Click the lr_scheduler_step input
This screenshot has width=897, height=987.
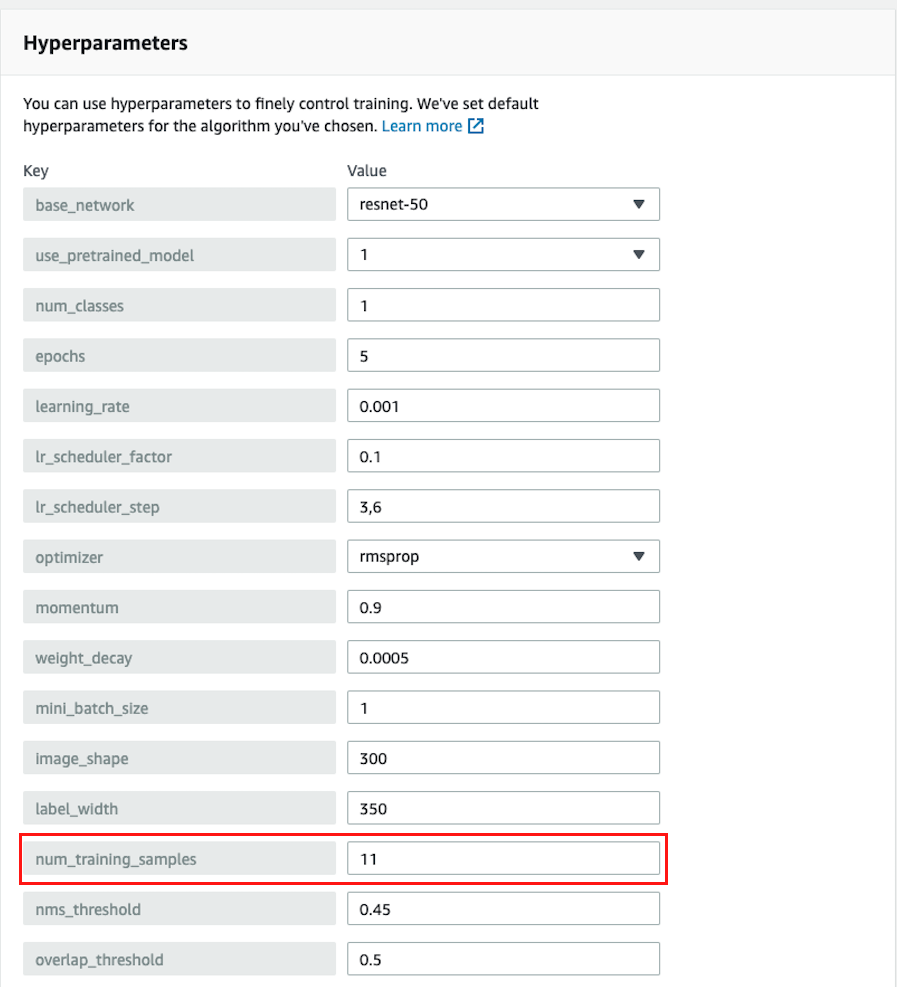point(503,507)
